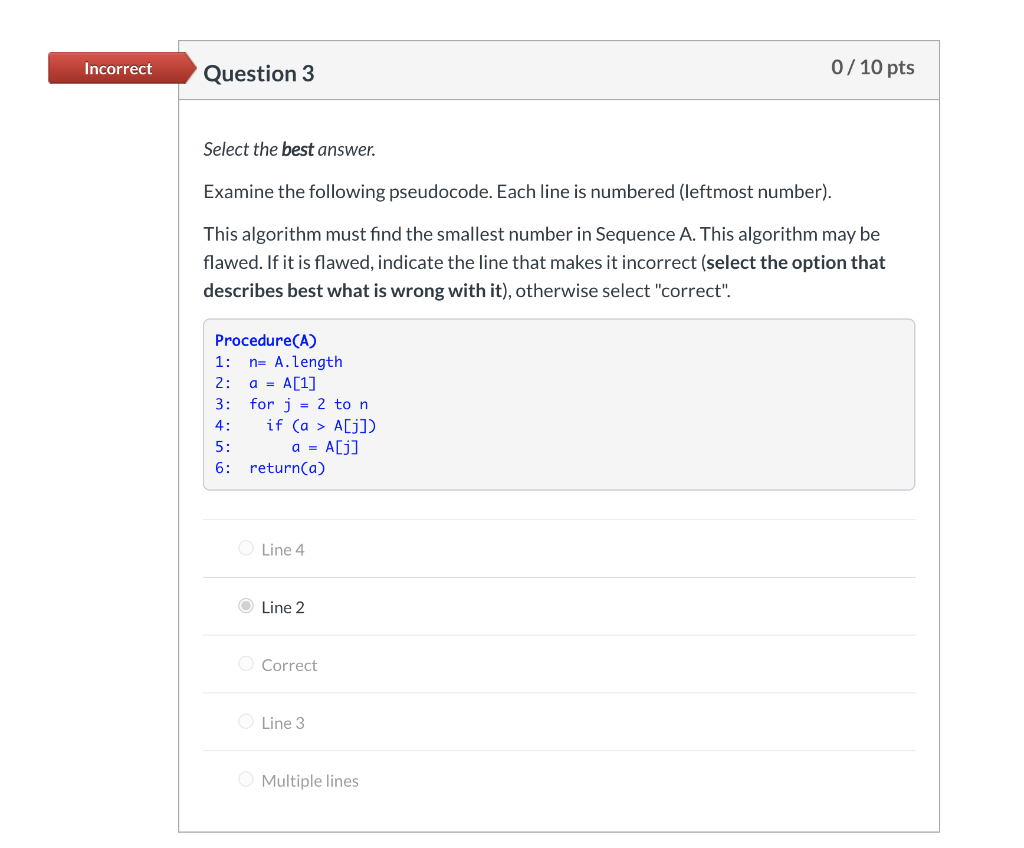Click the 'Select the best answer.' text
Viewport: 1024px width, 848px height.
point(289,150)
